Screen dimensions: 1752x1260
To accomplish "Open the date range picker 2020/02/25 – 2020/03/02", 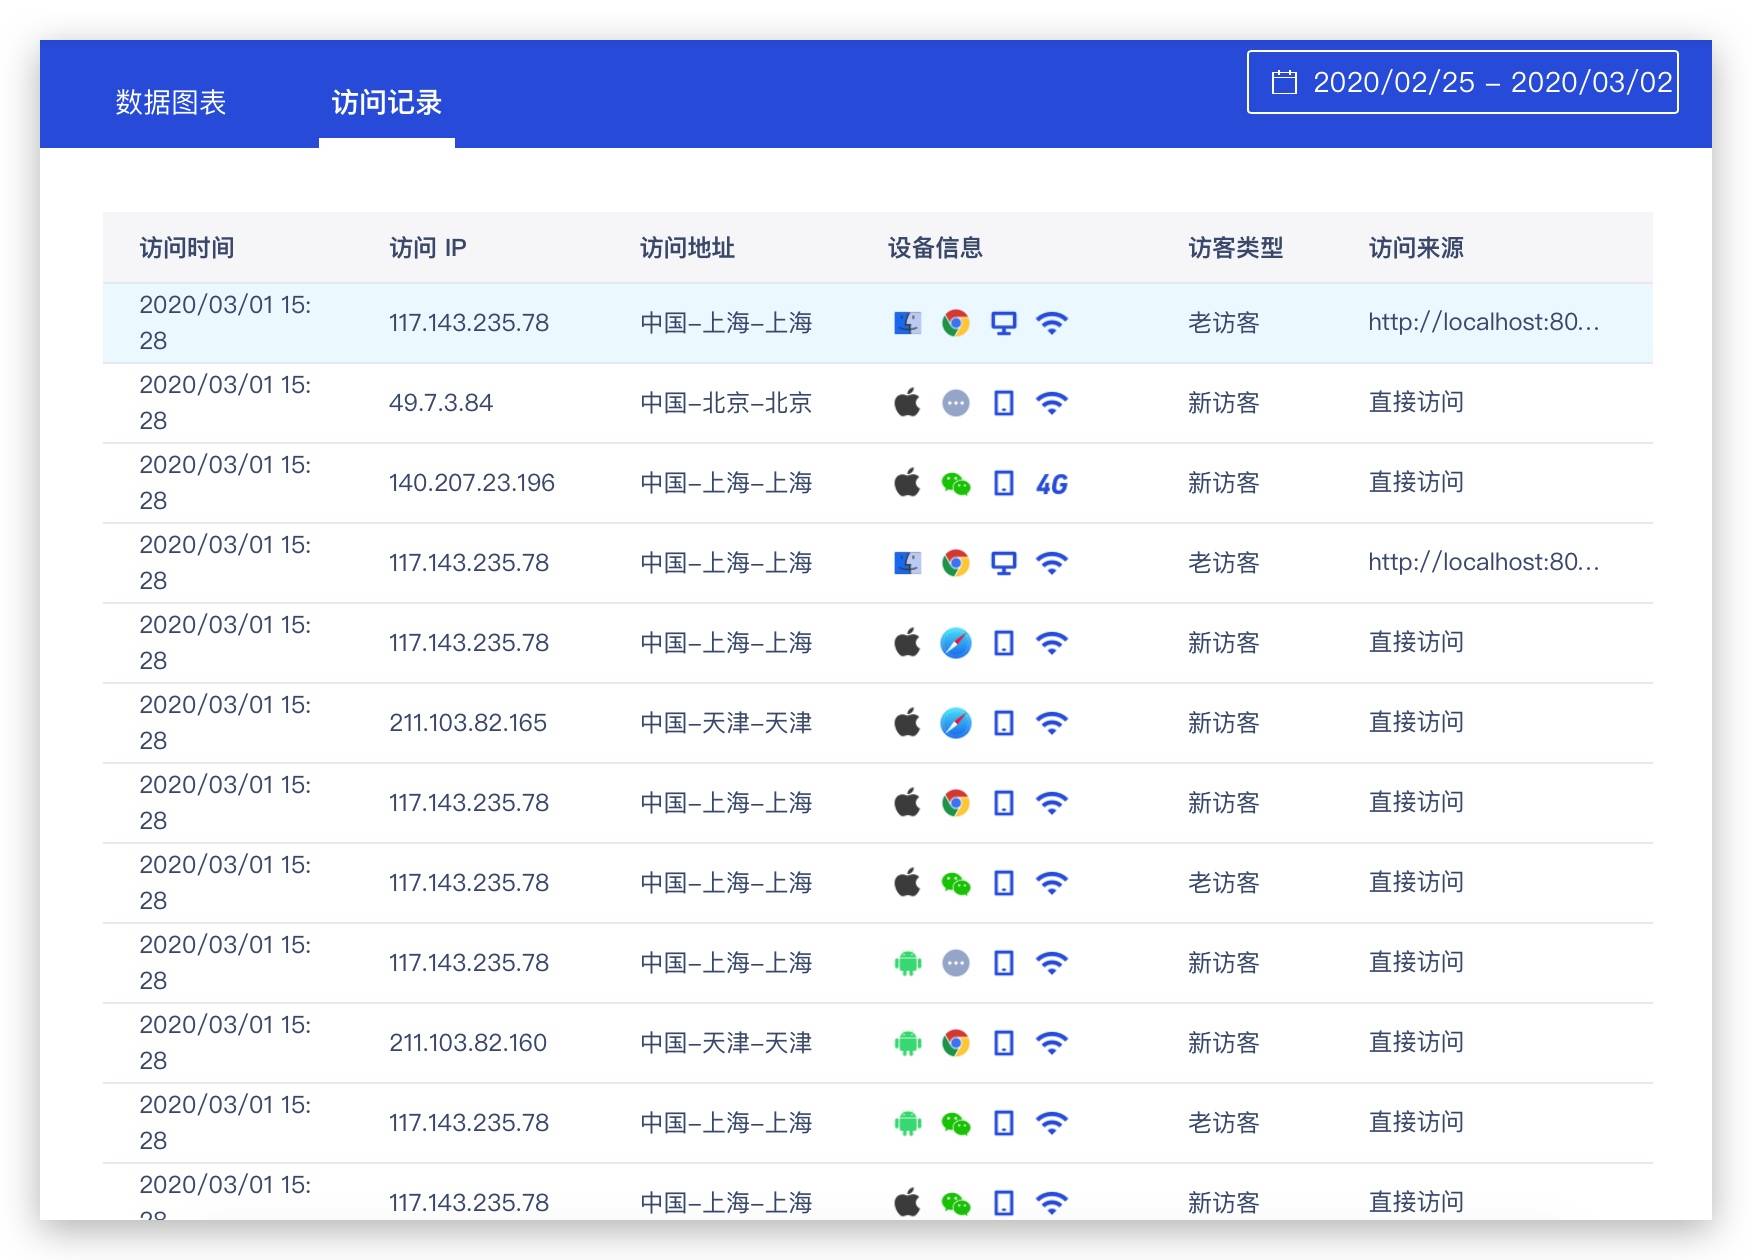I will tap(1462, 82).
